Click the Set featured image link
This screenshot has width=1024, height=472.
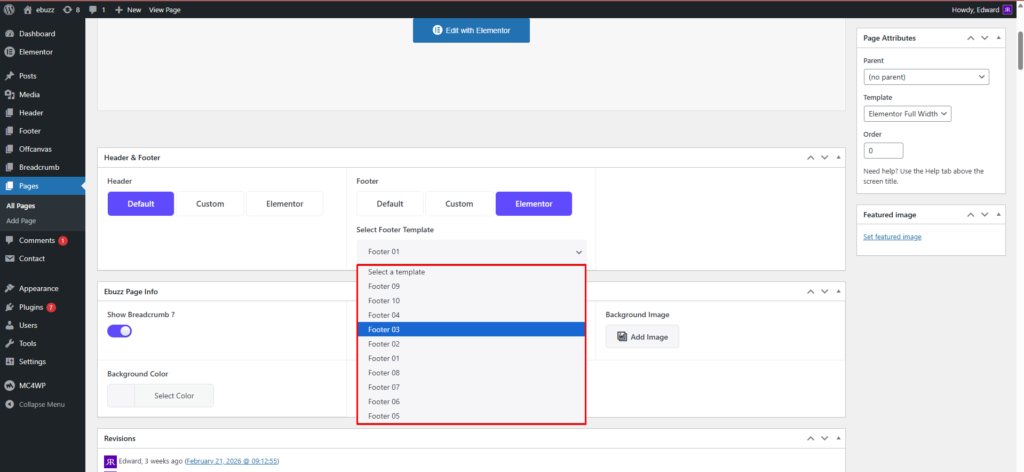[892, 237]
